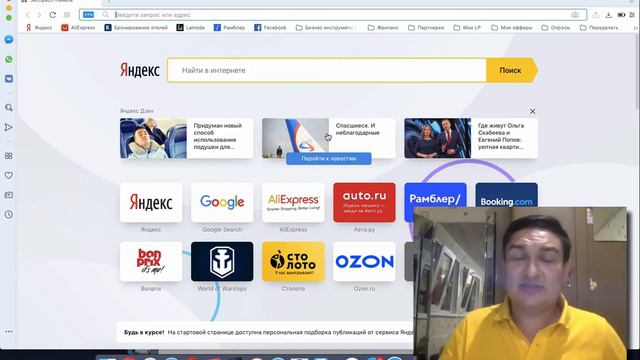640x360 pixels.
Task: Click the Перейти к новостям button
Action: [329, 158]
